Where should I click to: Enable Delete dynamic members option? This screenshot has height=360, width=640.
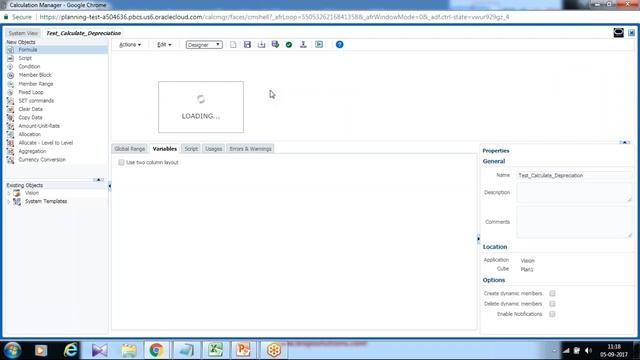[x=552, y=304]
